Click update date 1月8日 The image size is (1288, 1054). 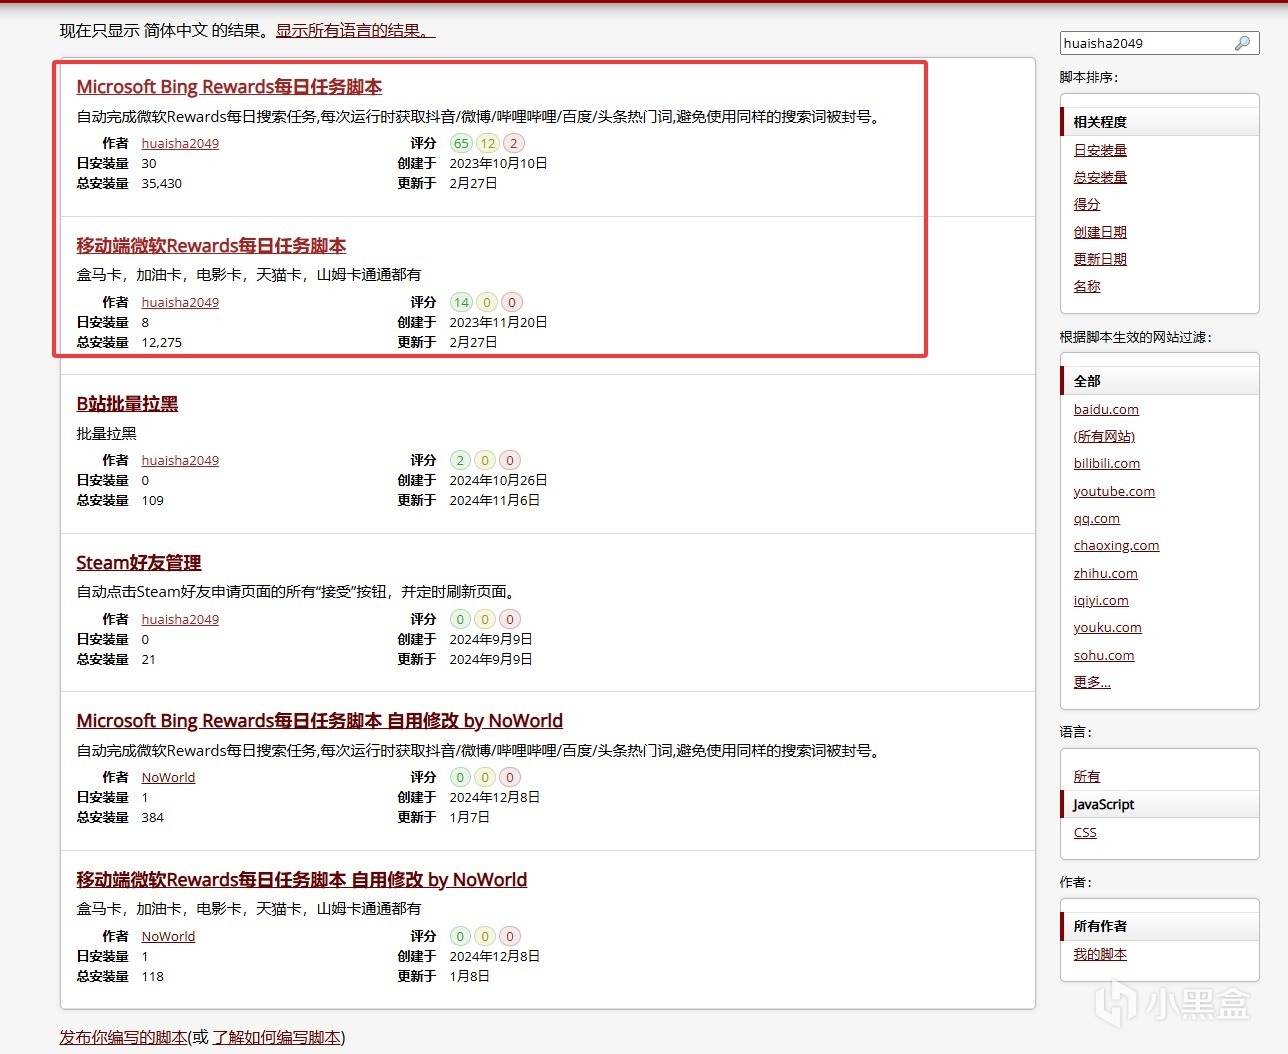(469, 976)
